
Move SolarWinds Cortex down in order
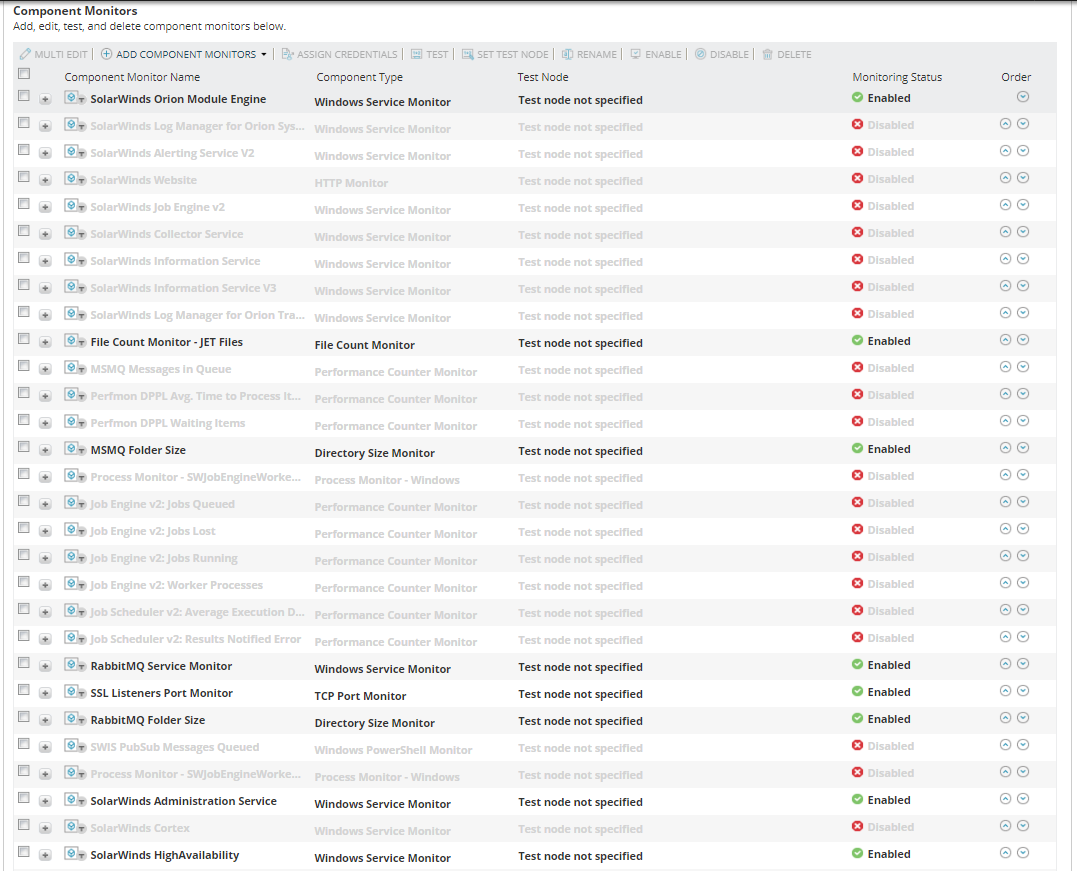(x=1023, y=826)
